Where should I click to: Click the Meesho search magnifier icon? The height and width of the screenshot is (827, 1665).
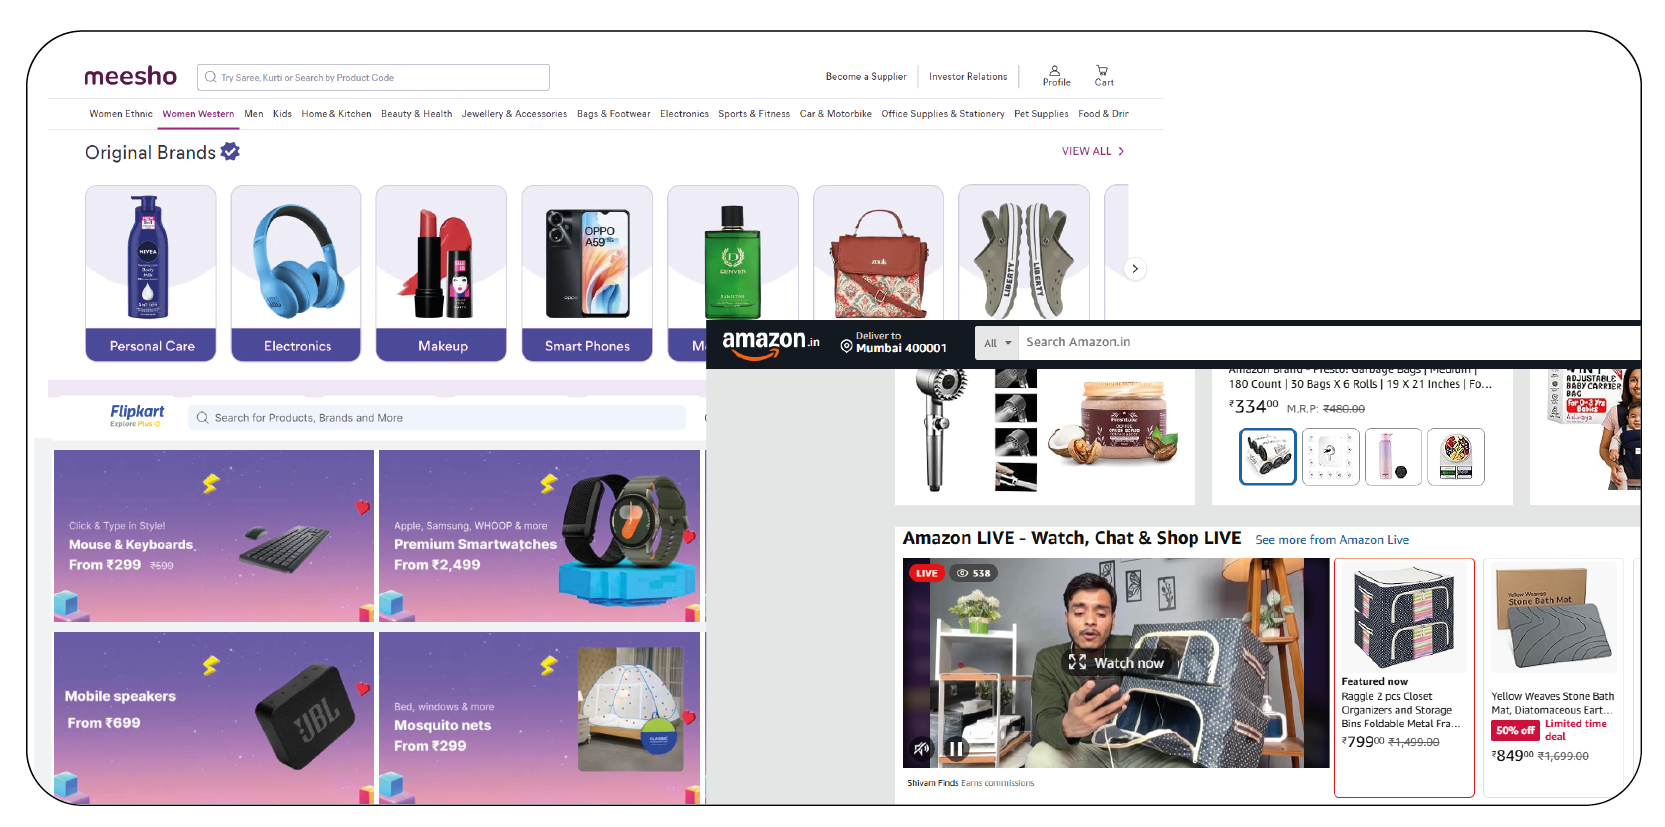(x=210, y=77)
